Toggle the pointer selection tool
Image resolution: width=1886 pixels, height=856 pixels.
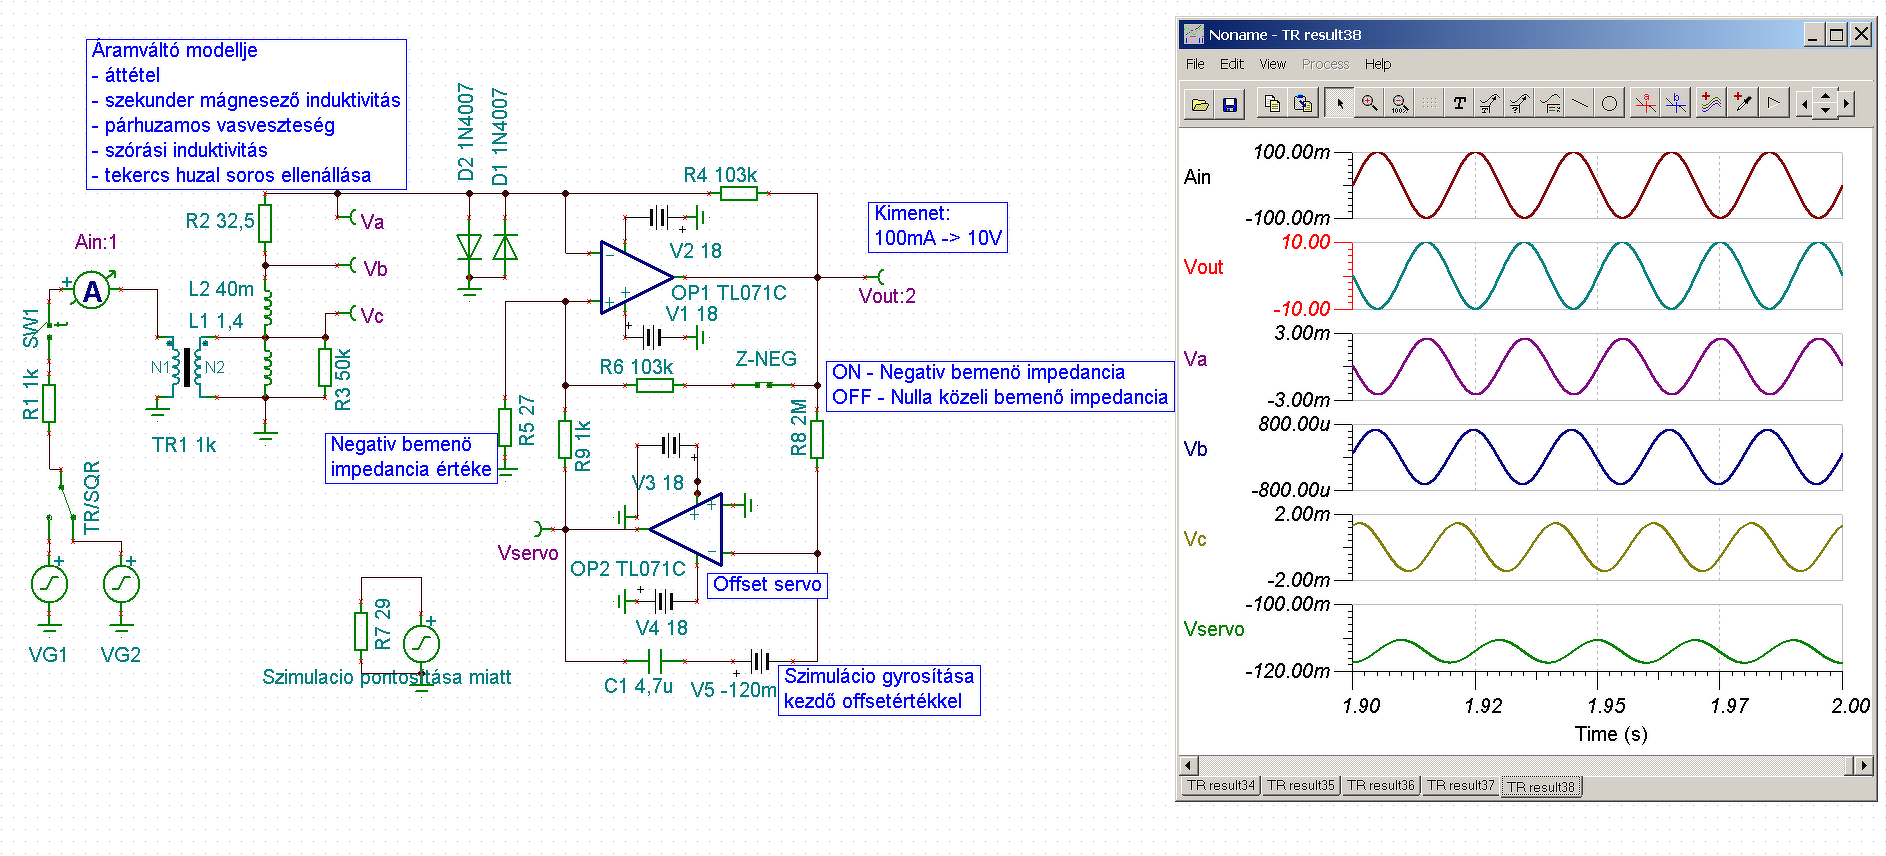[1339, 103]
